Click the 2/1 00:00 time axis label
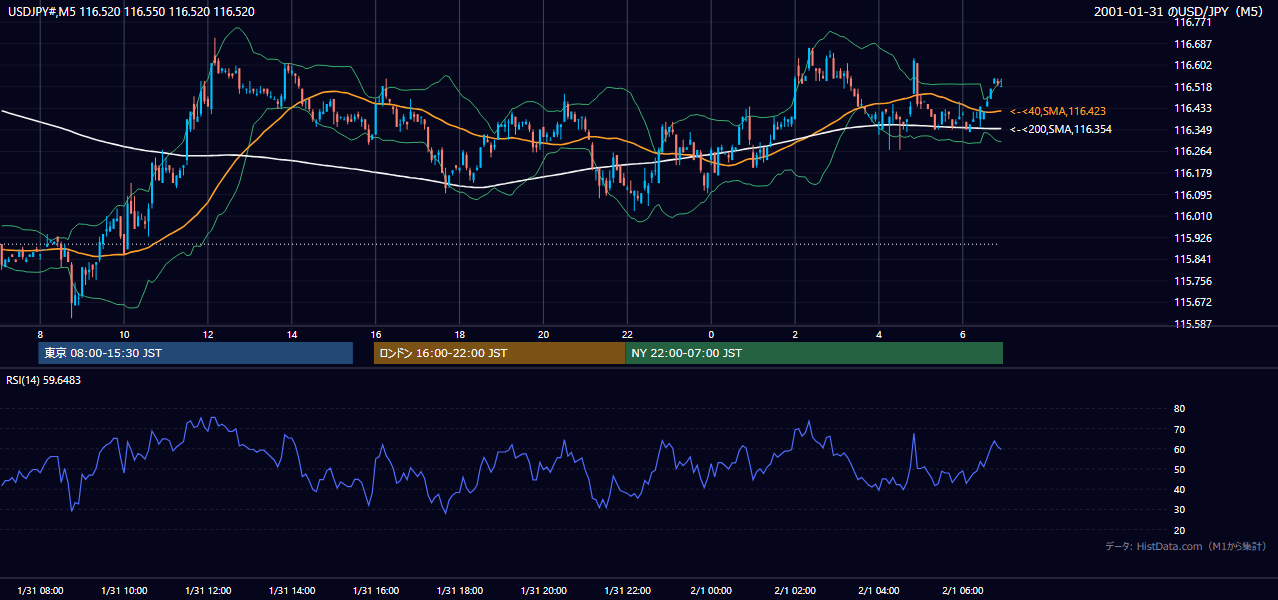Image resolution: width=1278 pixels, height=600 pixels. point(712,591)
